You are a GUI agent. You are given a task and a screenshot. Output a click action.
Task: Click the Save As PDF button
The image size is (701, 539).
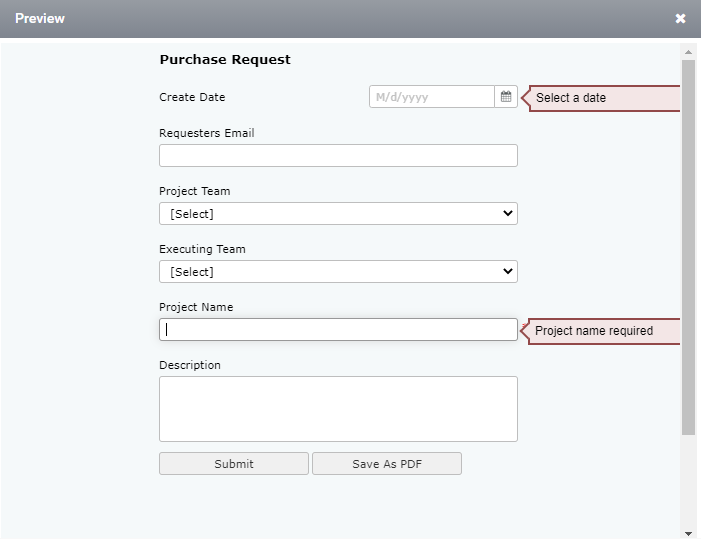(x=387, y=463)
